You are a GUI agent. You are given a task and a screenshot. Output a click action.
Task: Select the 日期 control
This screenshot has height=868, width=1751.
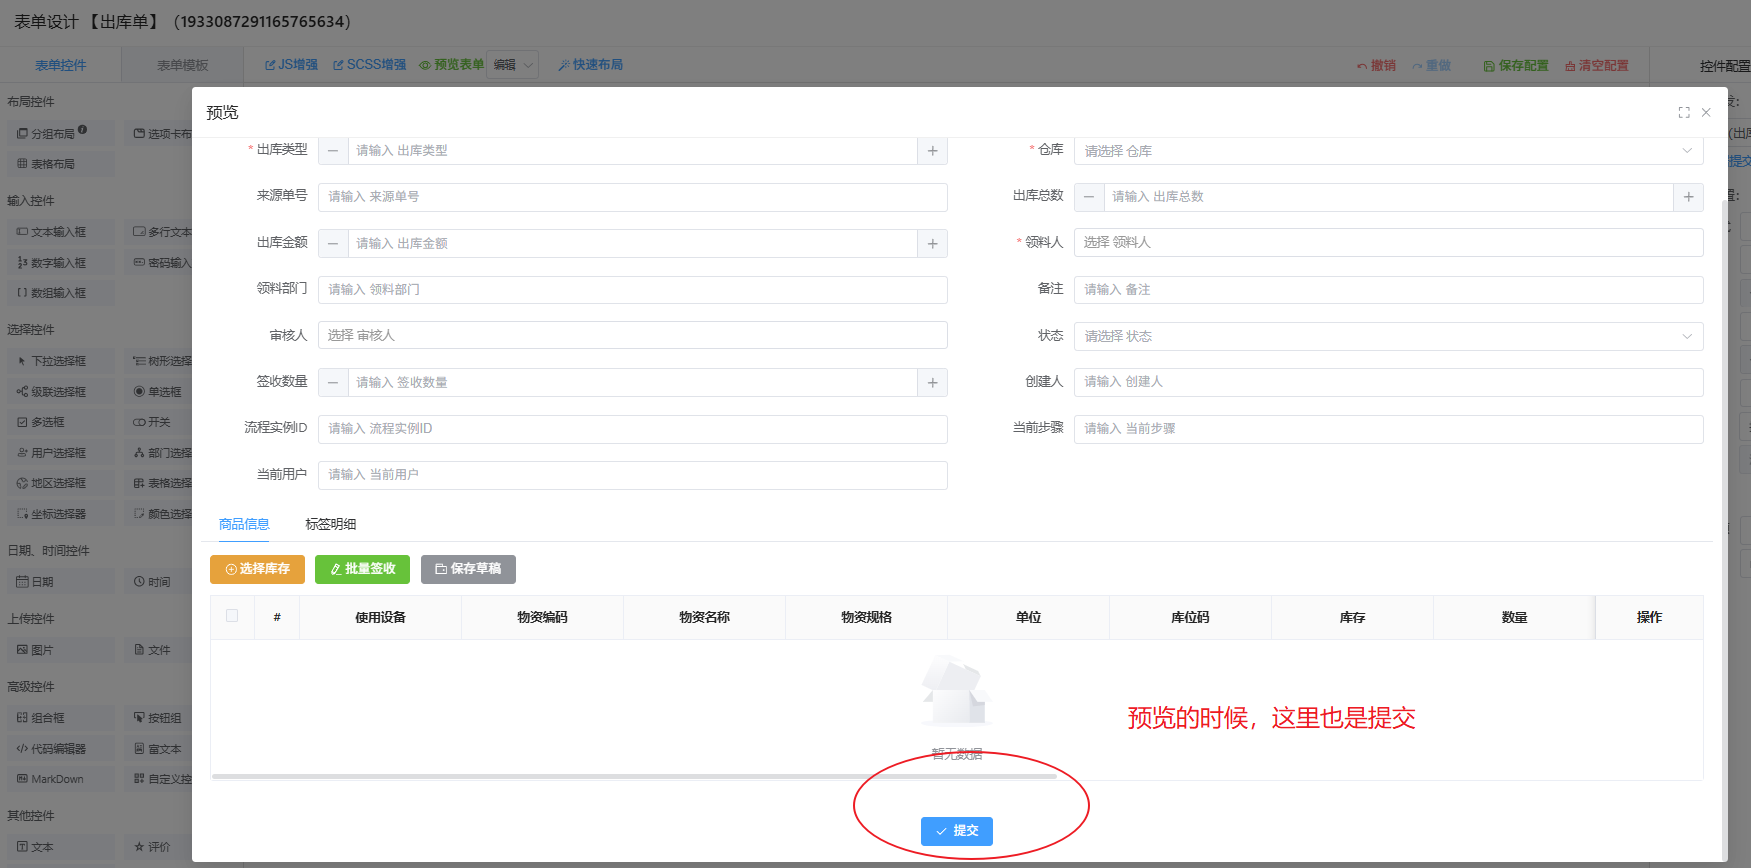[60, 582]
